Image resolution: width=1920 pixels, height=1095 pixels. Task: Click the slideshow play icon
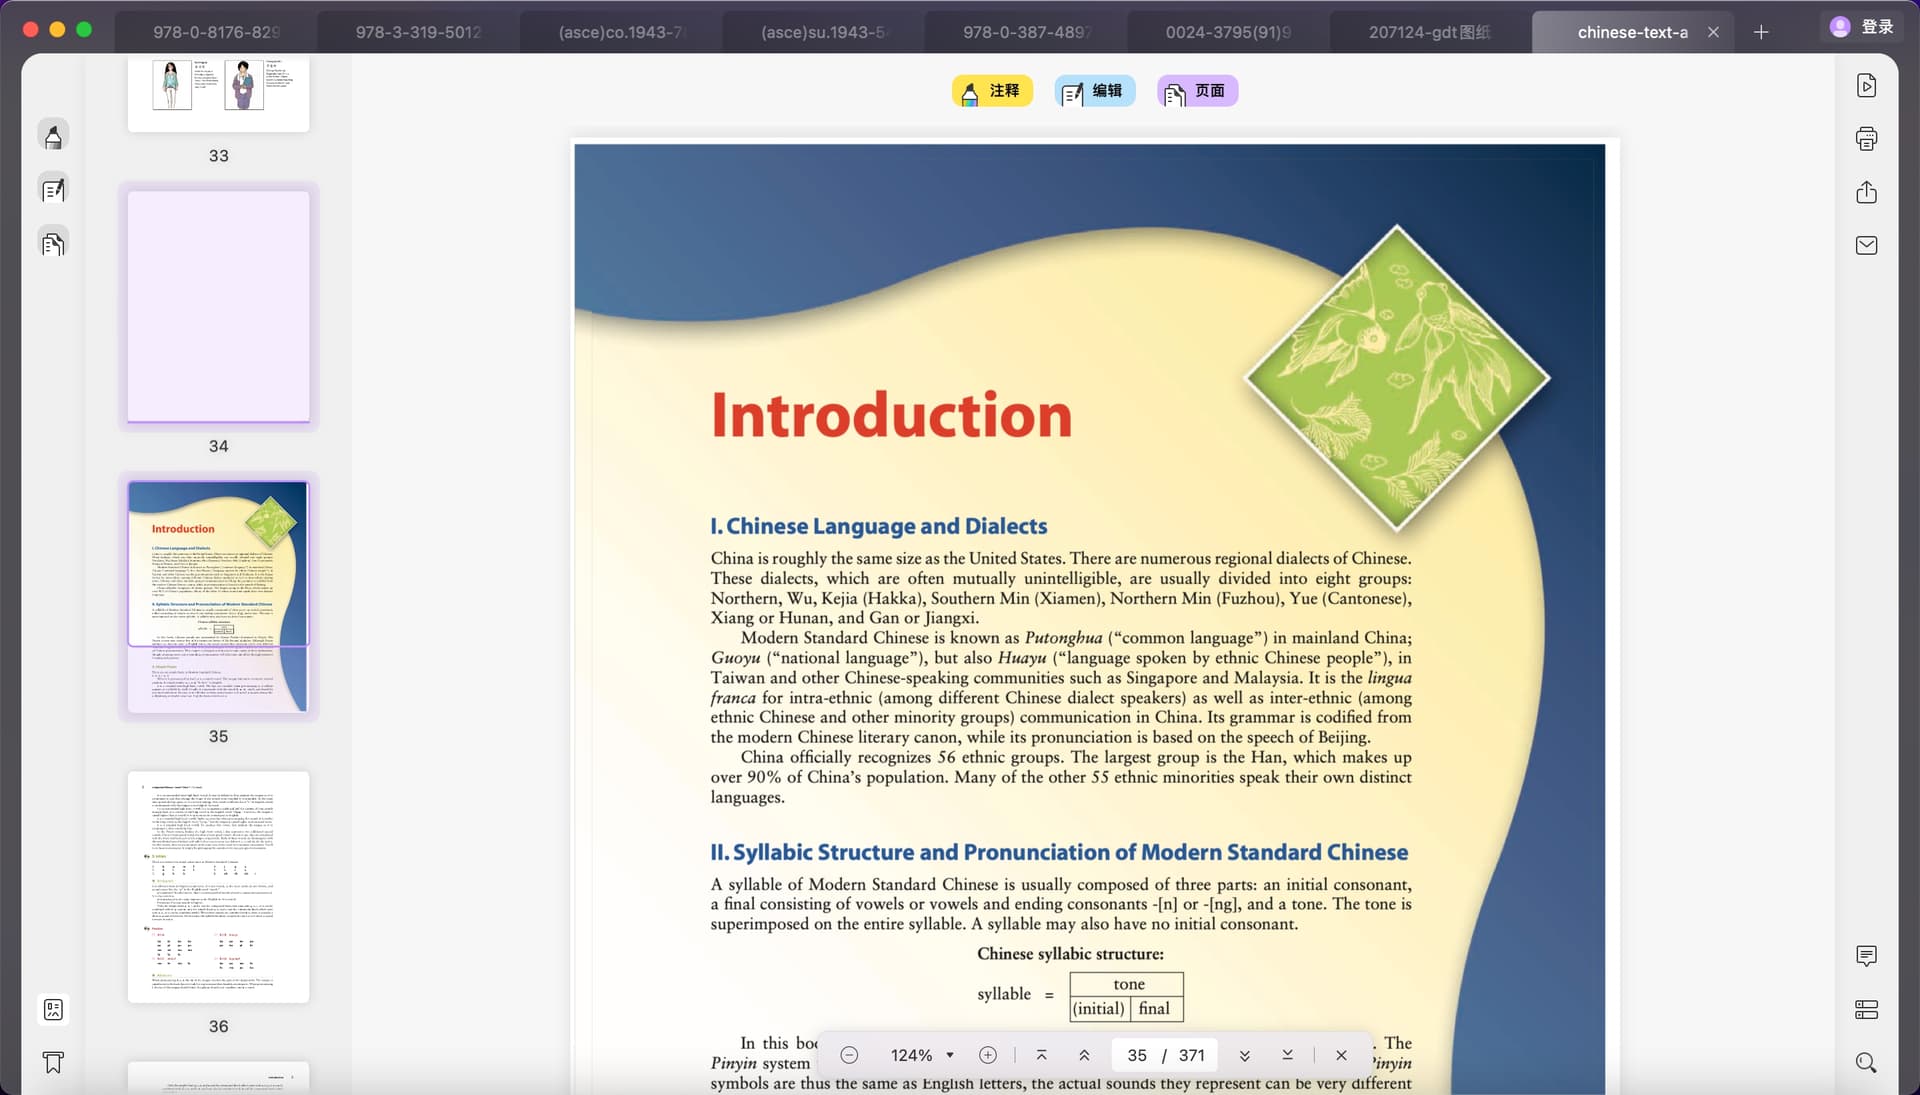(1866, 86)
